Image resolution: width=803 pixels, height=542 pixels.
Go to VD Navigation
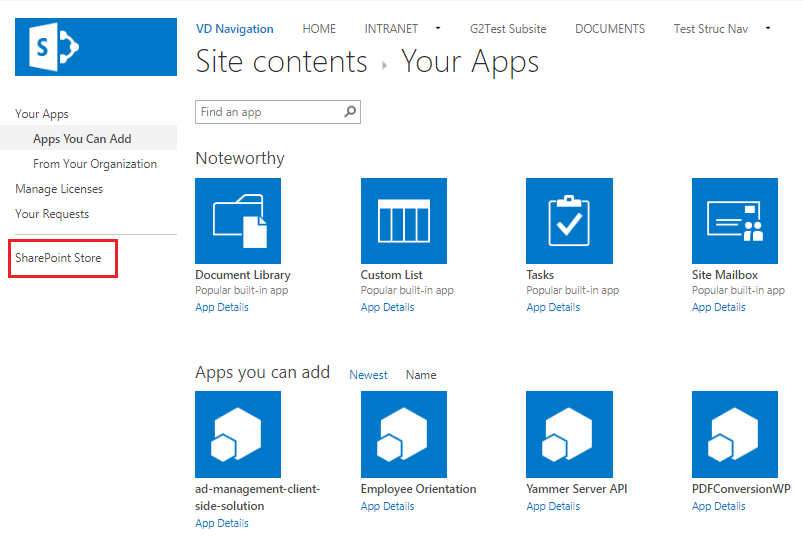(x=235, y=29)
